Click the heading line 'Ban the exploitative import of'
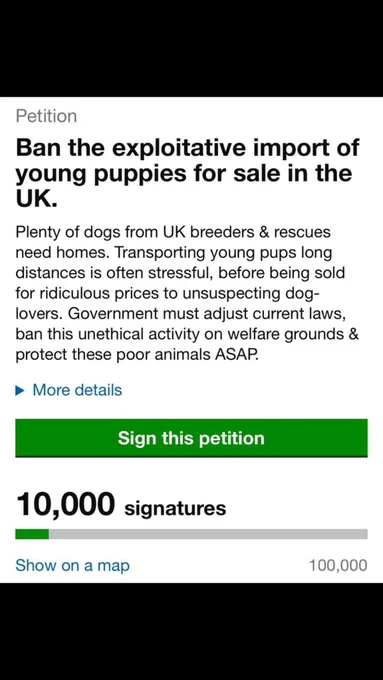The width and height of the screenshot is (383, 680). coord(188,148)
